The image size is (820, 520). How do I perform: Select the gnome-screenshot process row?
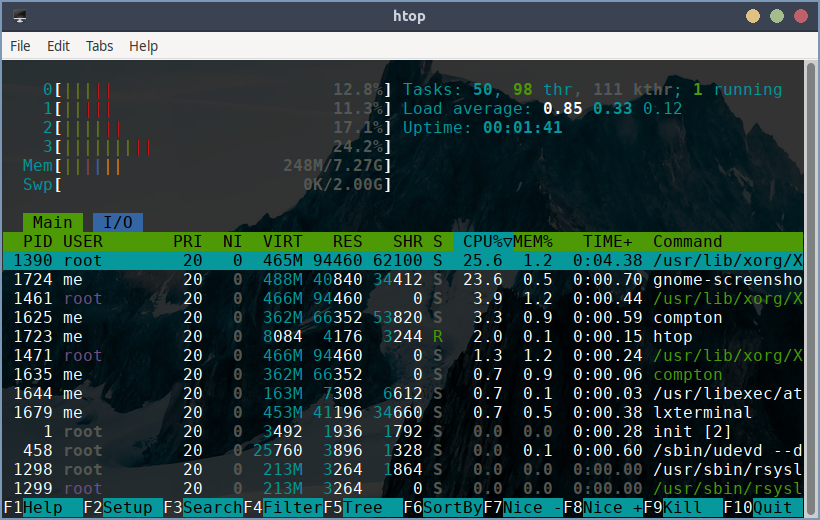(x=403, y=279)
